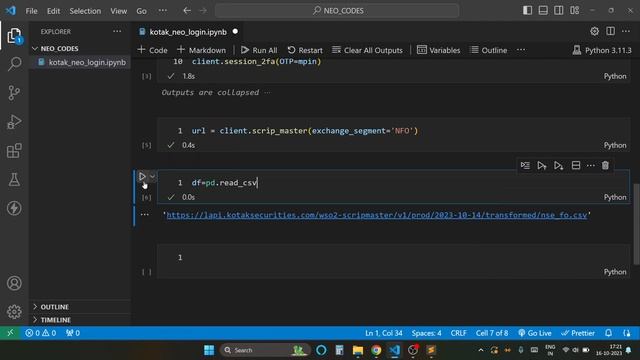Screen dimensions: 640x360
Task: Open the Variables panel
Action: [x=438, y=50]
